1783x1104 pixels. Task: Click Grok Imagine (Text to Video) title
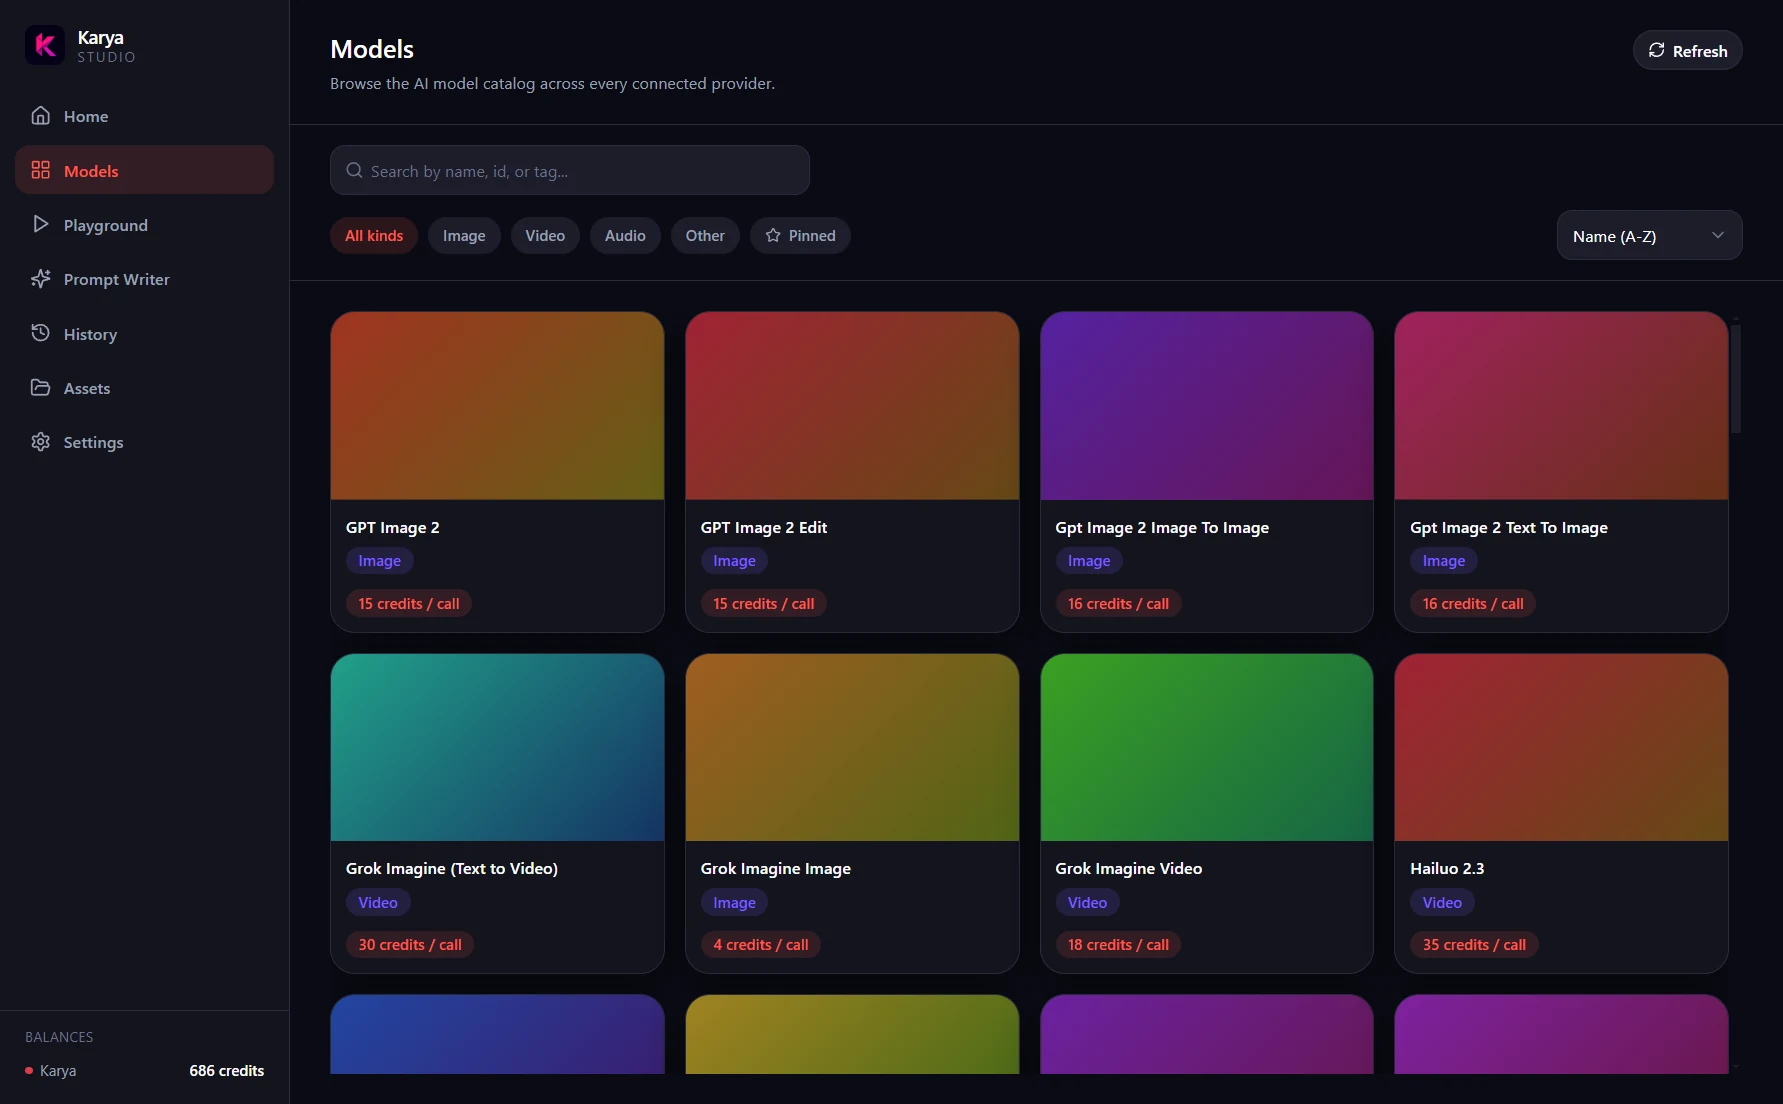click(x=452, y=868)
